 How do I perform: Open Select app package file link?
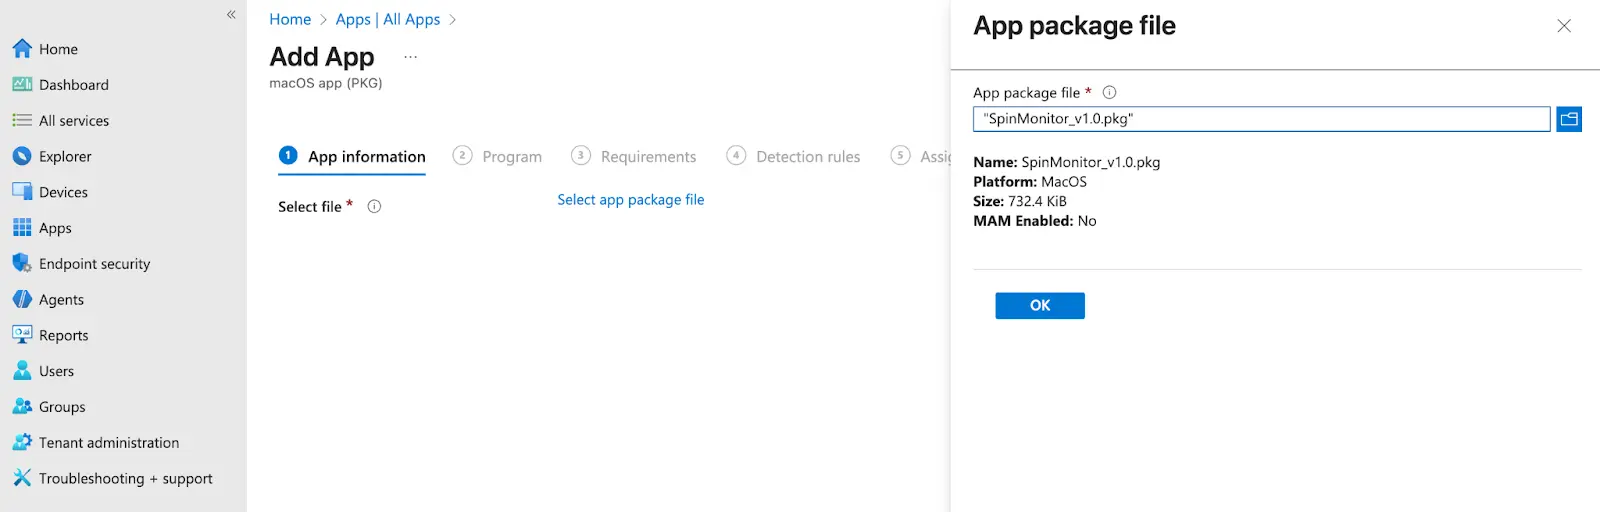pos(631,200)
